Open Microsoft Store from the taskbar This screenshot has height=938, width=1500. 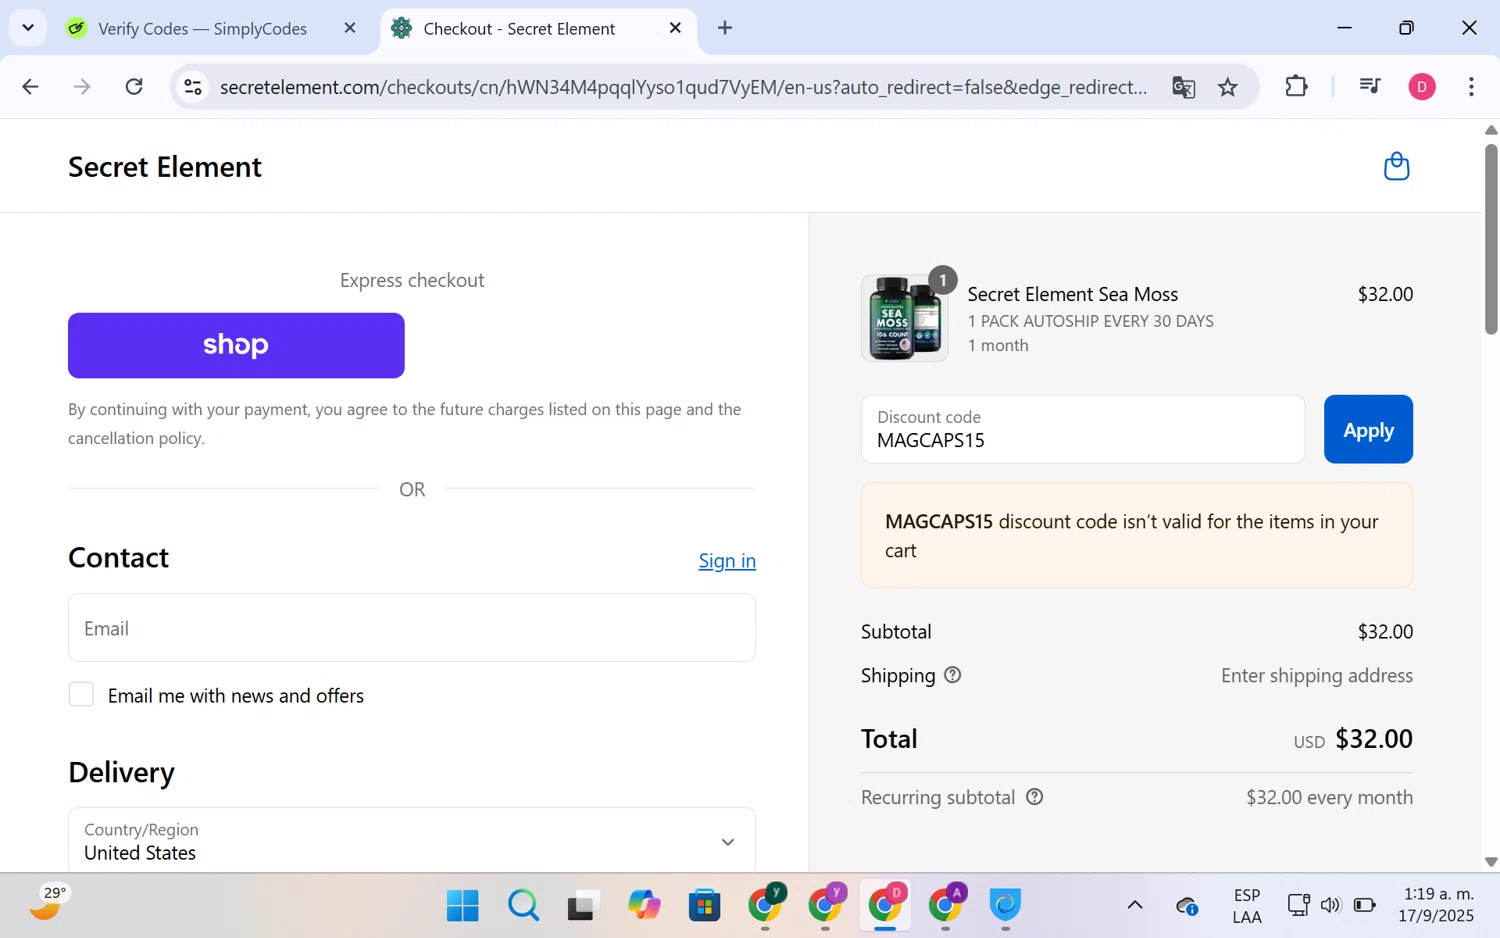tap(704, 905)
